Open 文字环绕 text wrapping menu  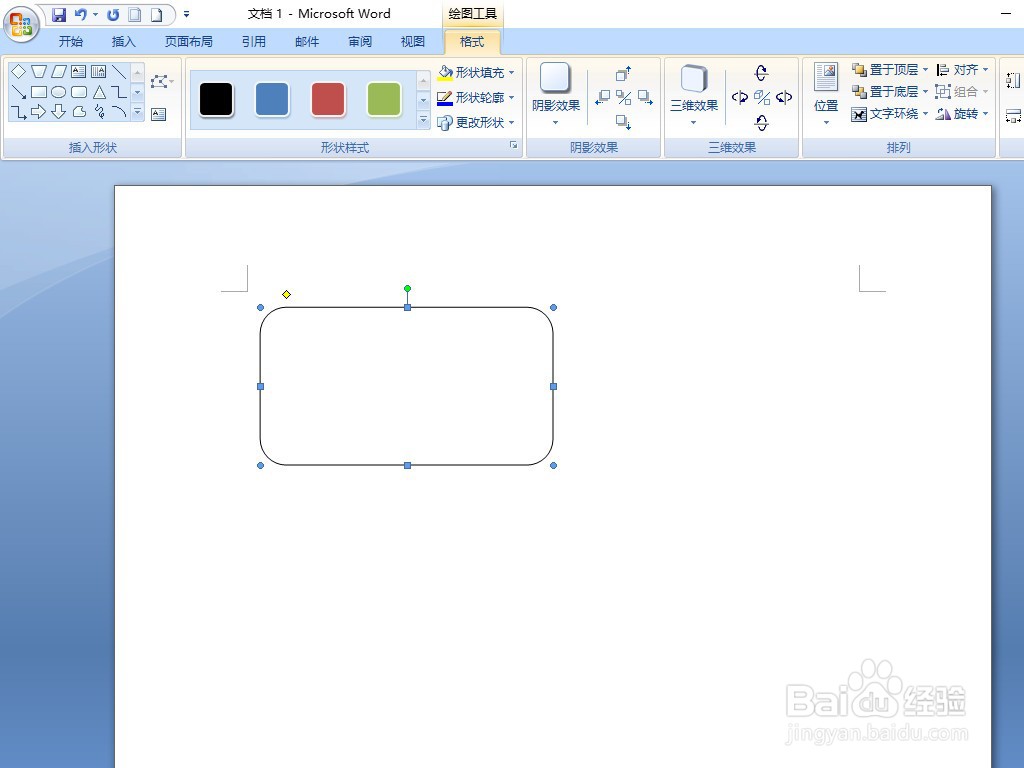(x=889, y=114)
